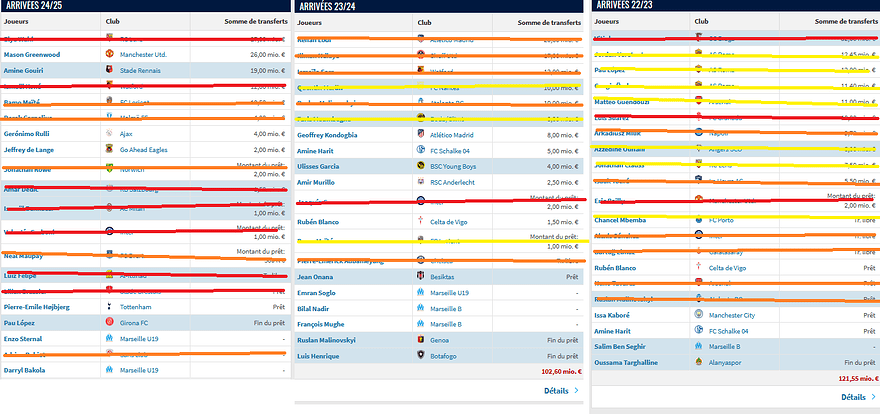Open Go Ahead Eagles club link
The height and width of the screenshot is (414, 880).
click(x=144, y=149)
